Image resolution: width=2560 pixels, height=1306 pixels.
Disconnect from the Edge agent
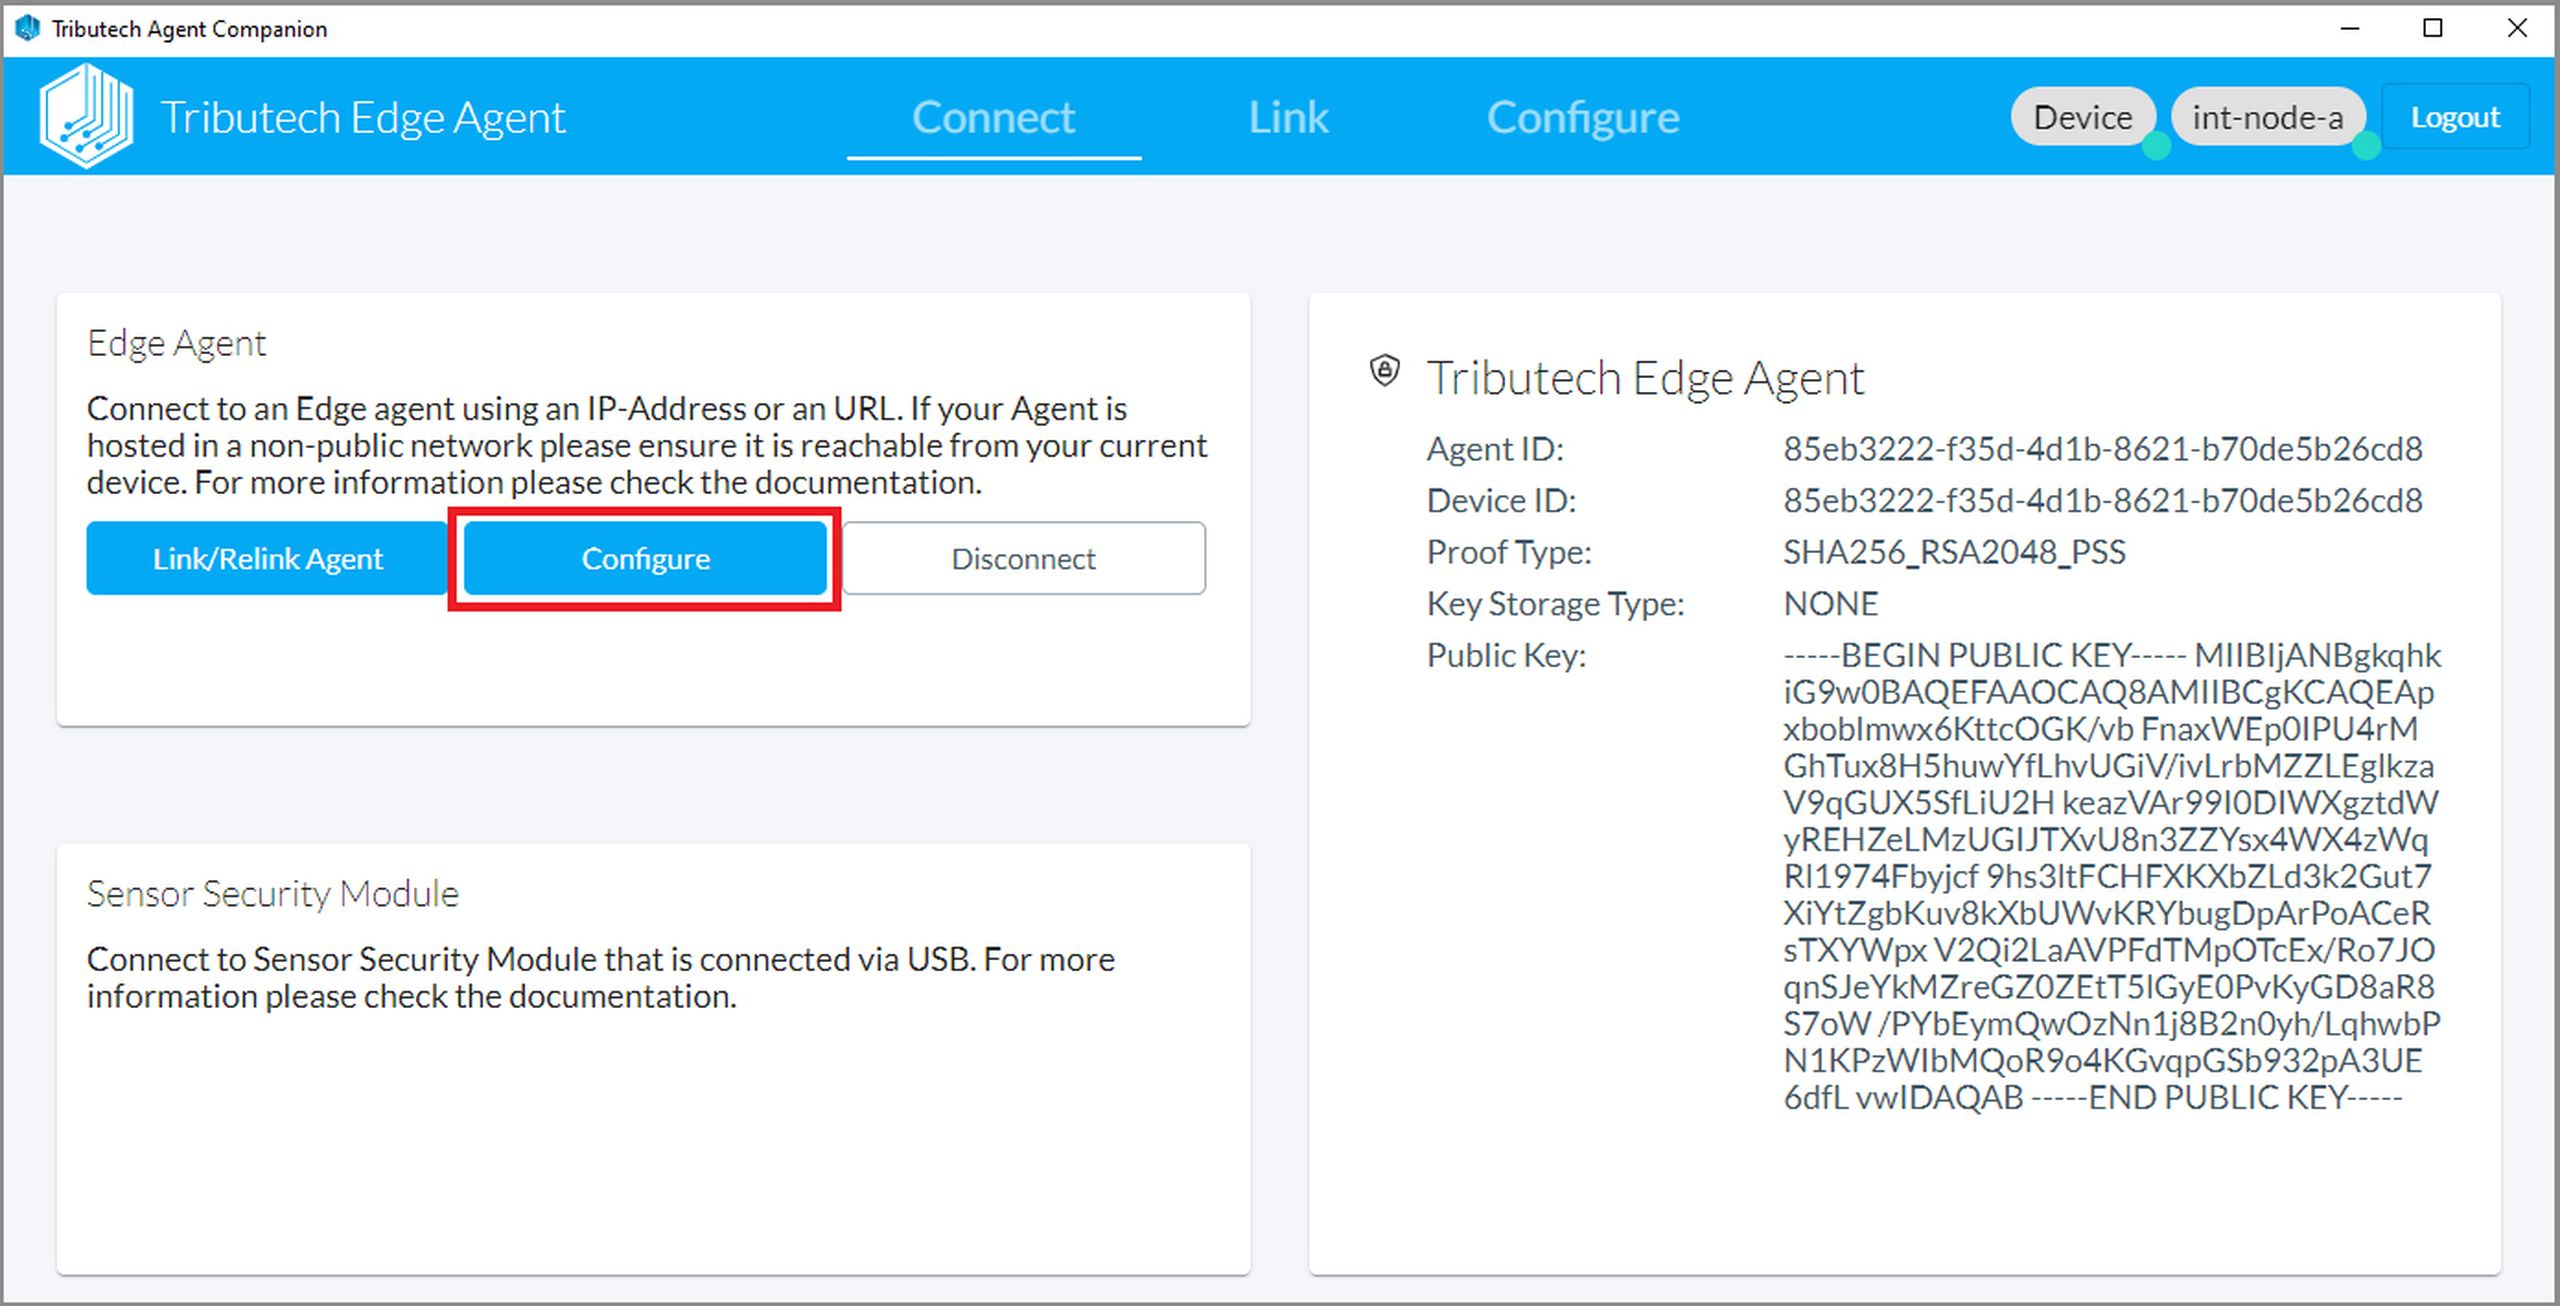point(1024,558)
